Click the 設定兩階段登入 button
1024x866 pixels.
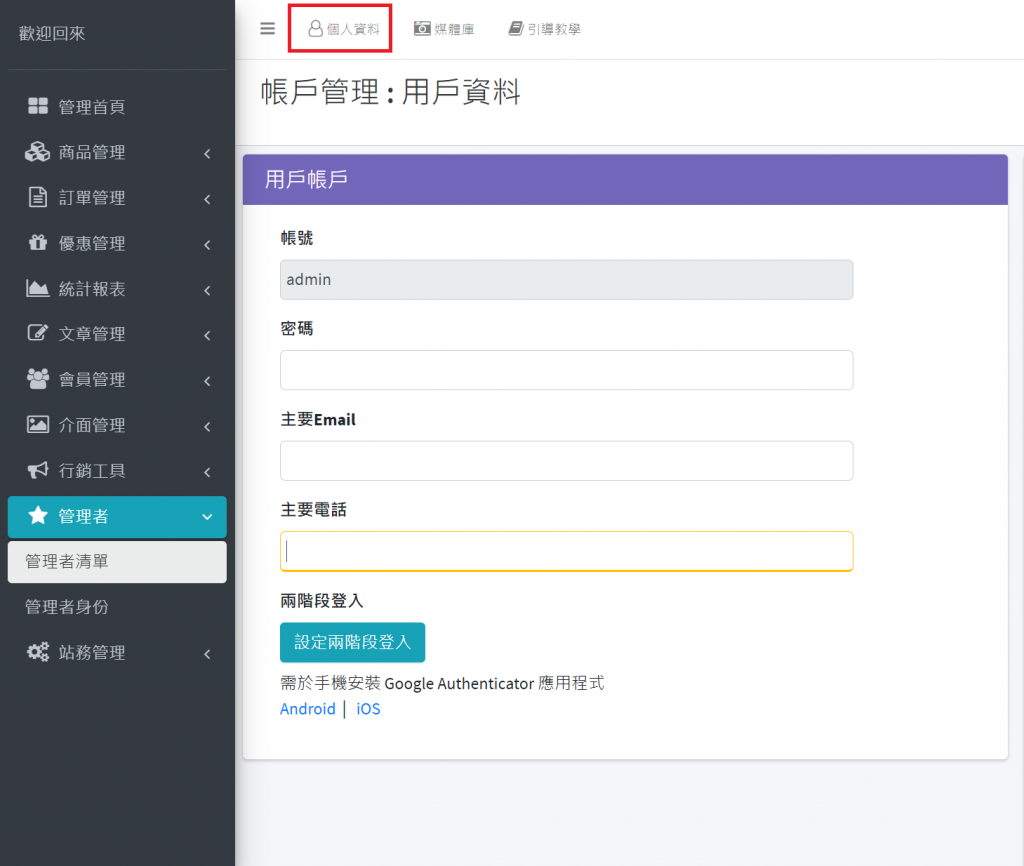point(353,642)
